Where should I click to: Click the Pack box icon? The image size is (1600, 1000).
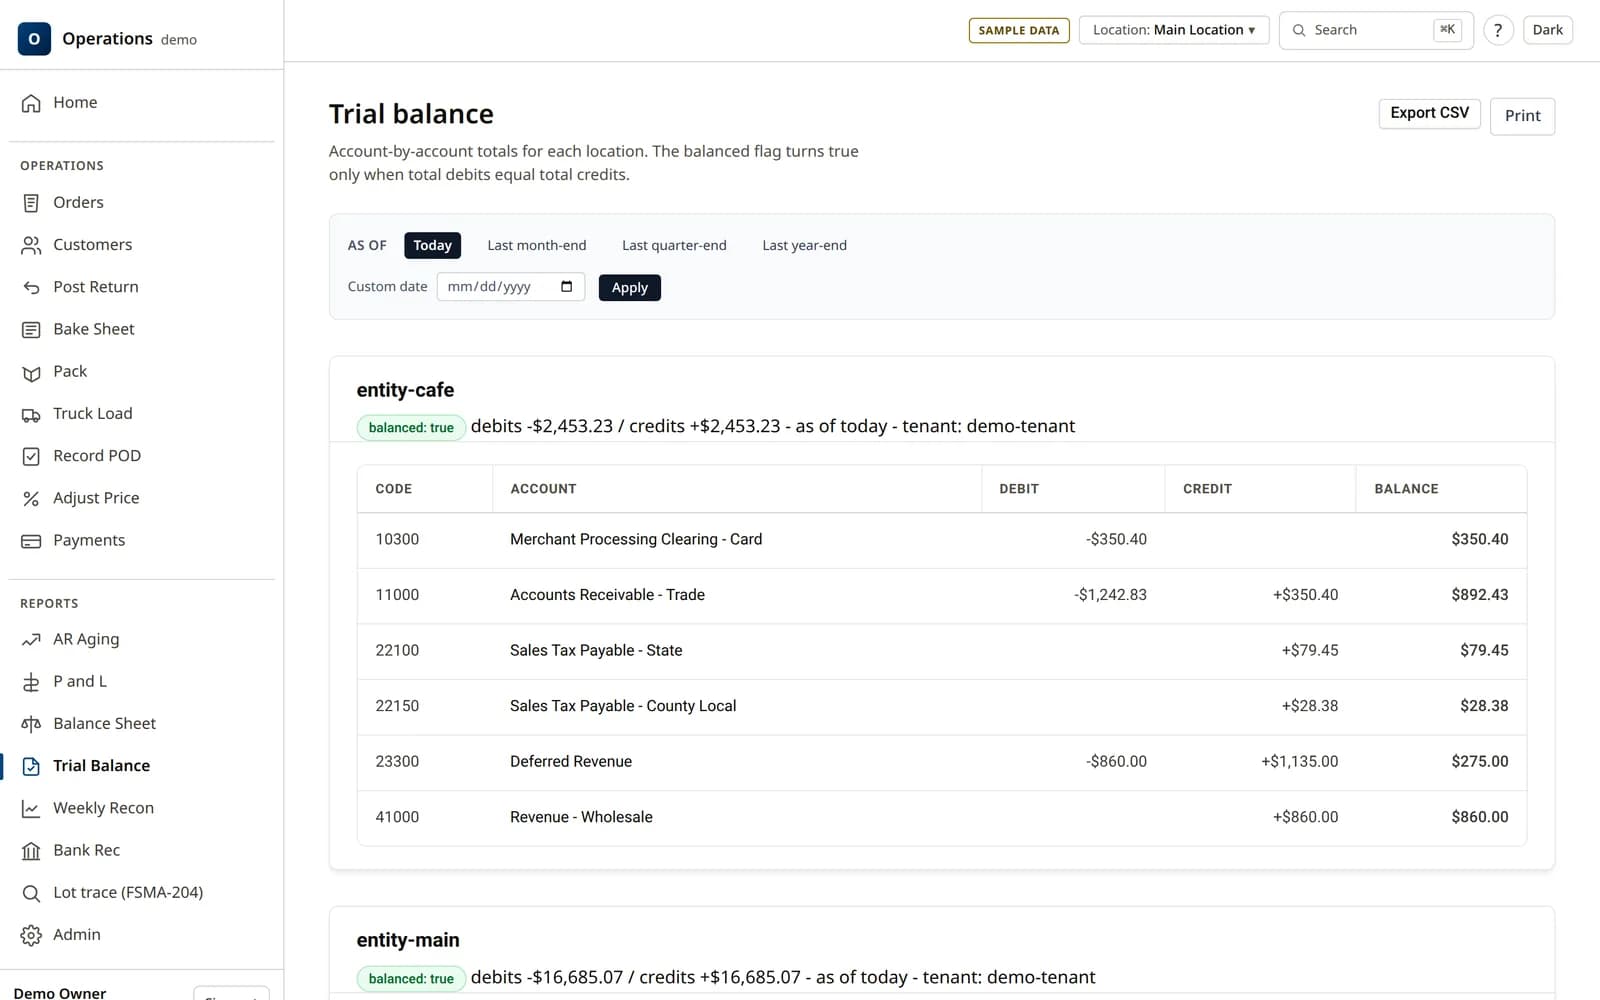point(31,372)
